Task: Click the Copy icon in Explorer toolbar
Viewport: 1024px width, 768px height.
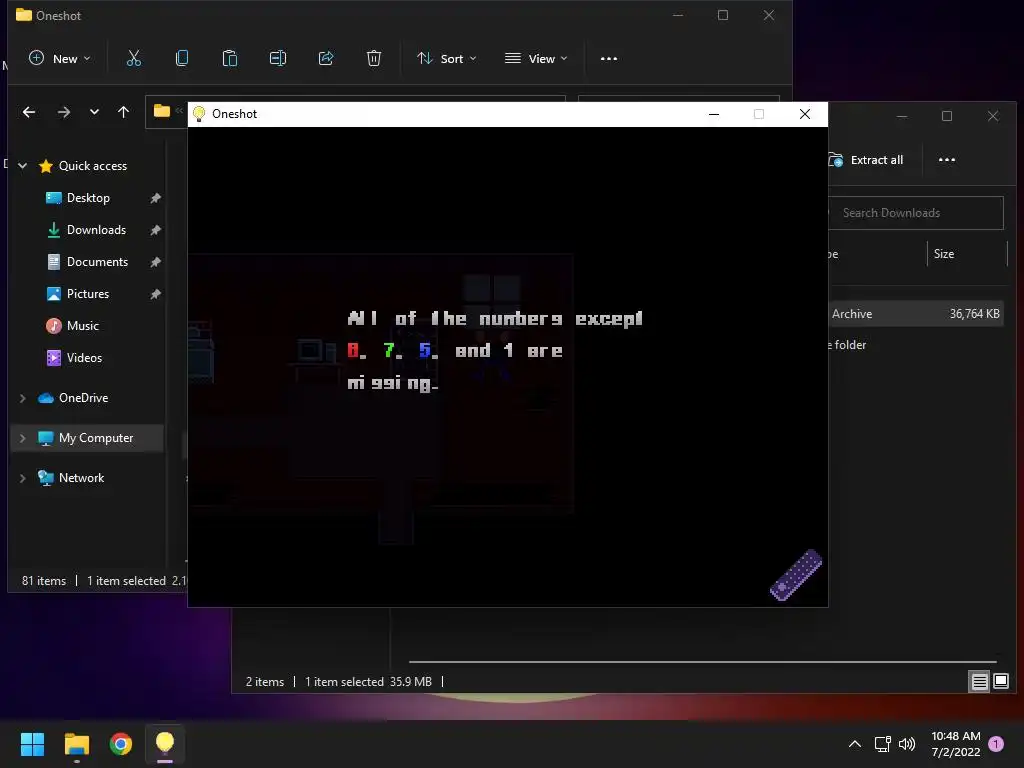Action: tap(182, 59)
